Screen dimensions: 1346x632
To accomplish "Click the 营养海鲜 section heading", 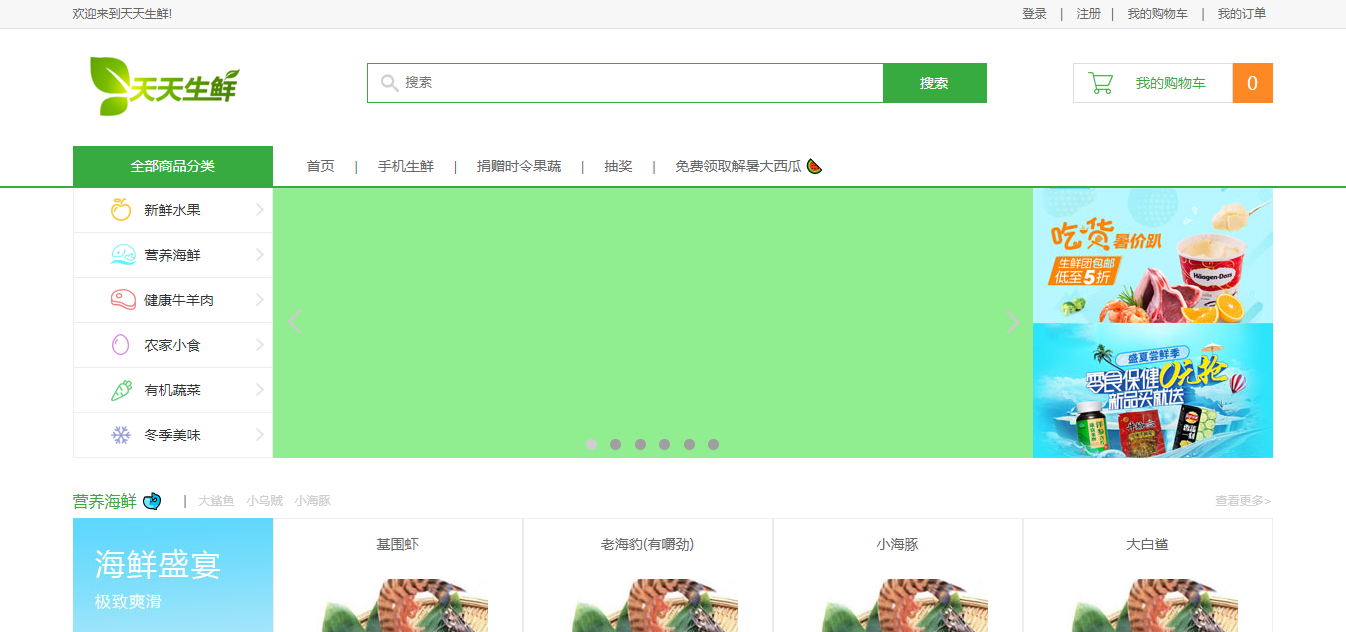I will tap(105, 501).
